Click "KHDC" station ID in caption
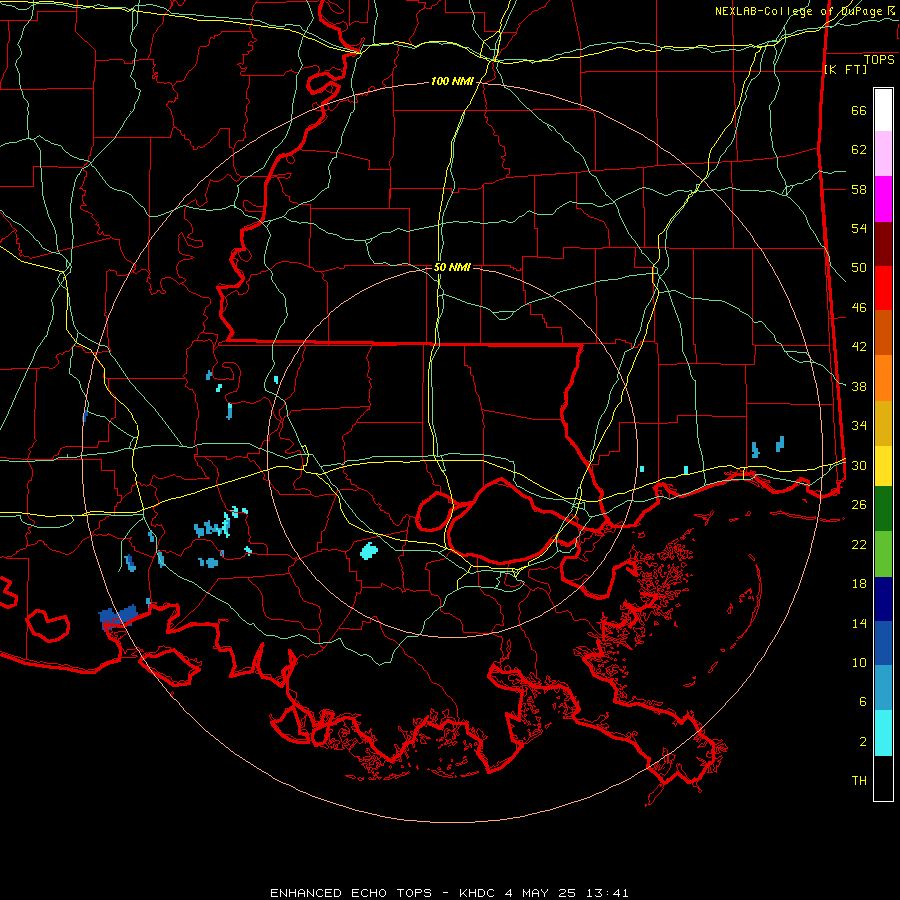The height and width of the screenshot is (900, 900). 478,893
